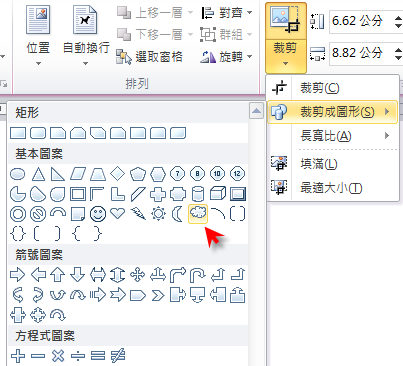Open the 選取窗格 selection pane

click(x=149, y=57)
